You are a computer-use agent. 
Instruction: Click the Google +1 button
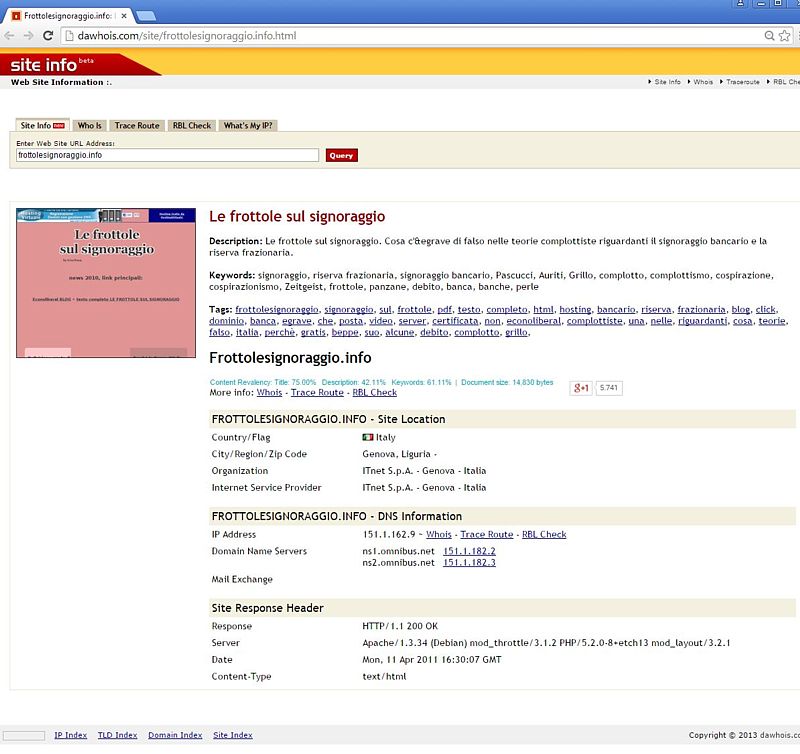(580, 388)
